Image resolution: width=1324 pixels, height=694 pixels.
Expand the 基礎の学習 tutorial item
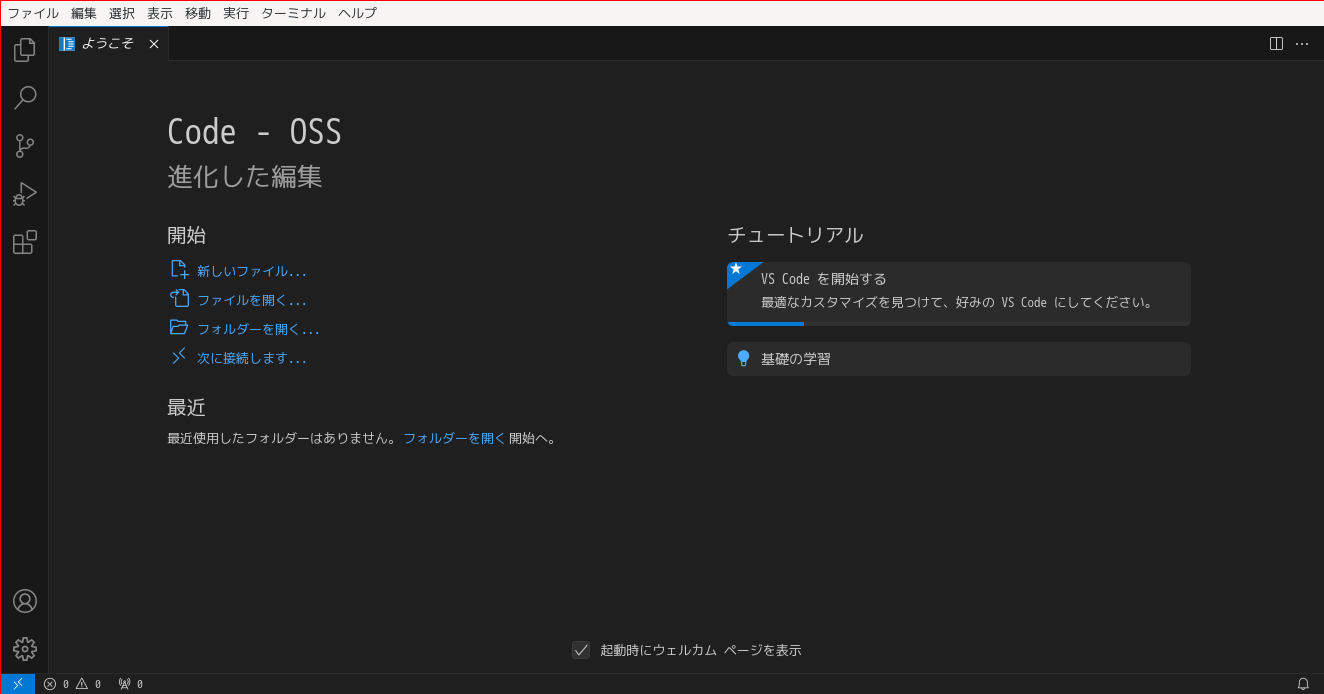[959, 359]
